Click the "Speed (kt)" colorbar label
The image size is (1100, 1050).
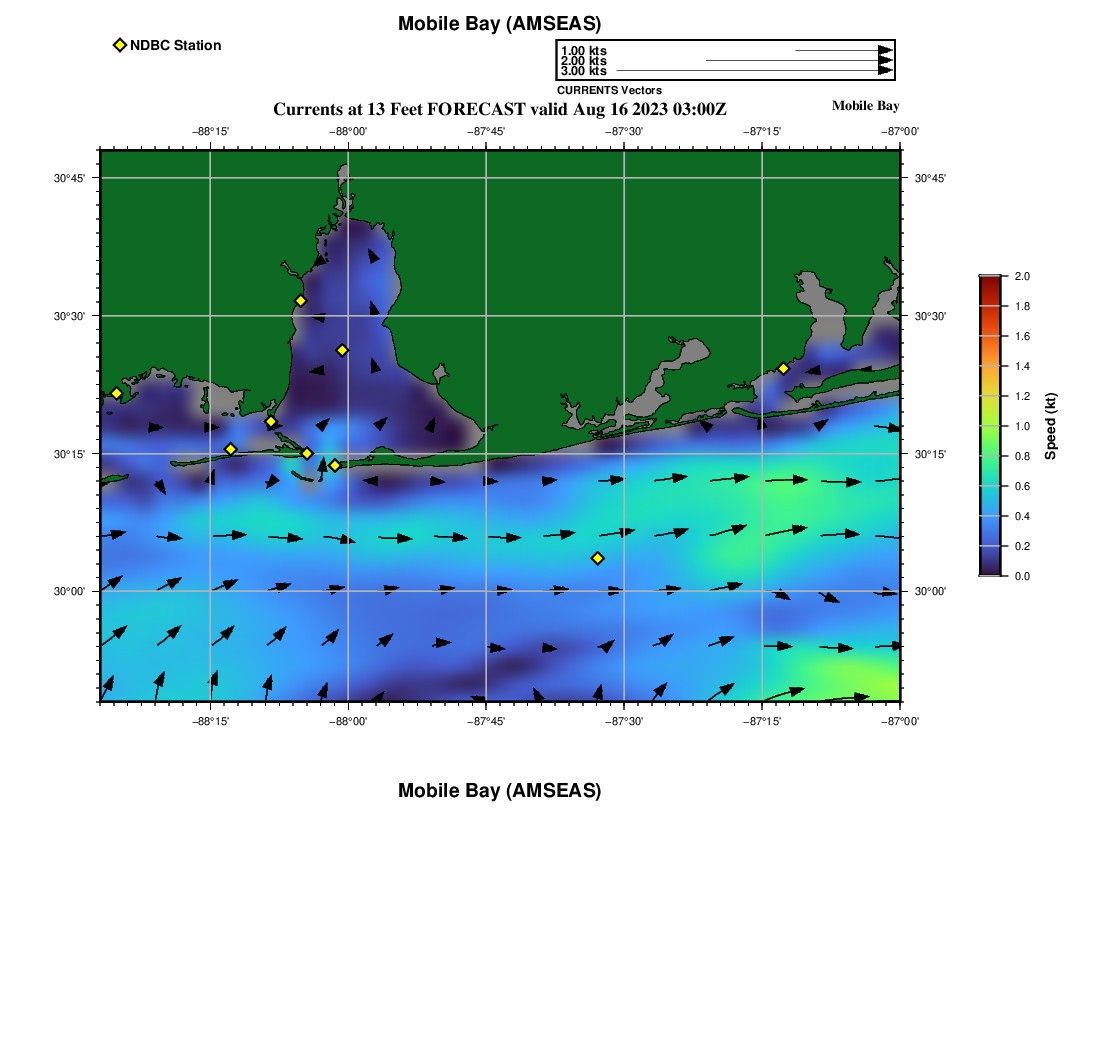click(1050, 426)
